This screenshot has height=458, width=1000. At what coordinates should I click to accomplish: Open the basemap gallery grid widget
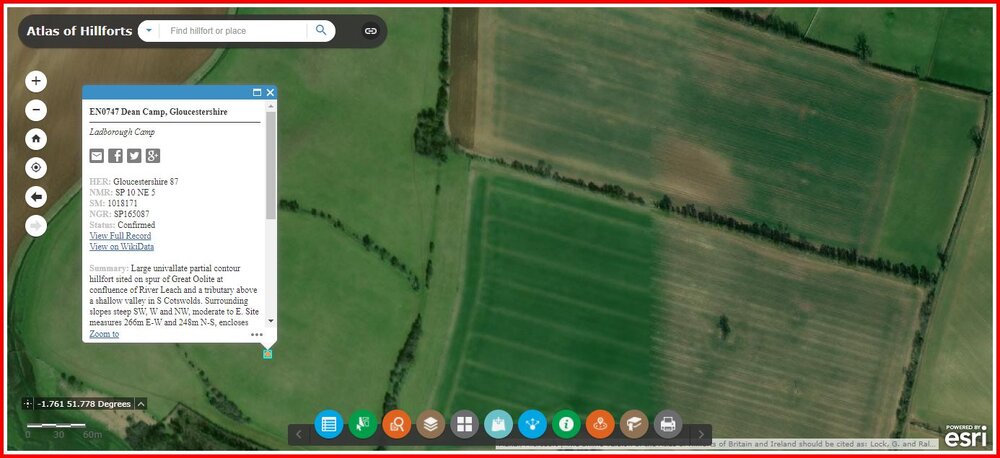(x=464, y=424)
